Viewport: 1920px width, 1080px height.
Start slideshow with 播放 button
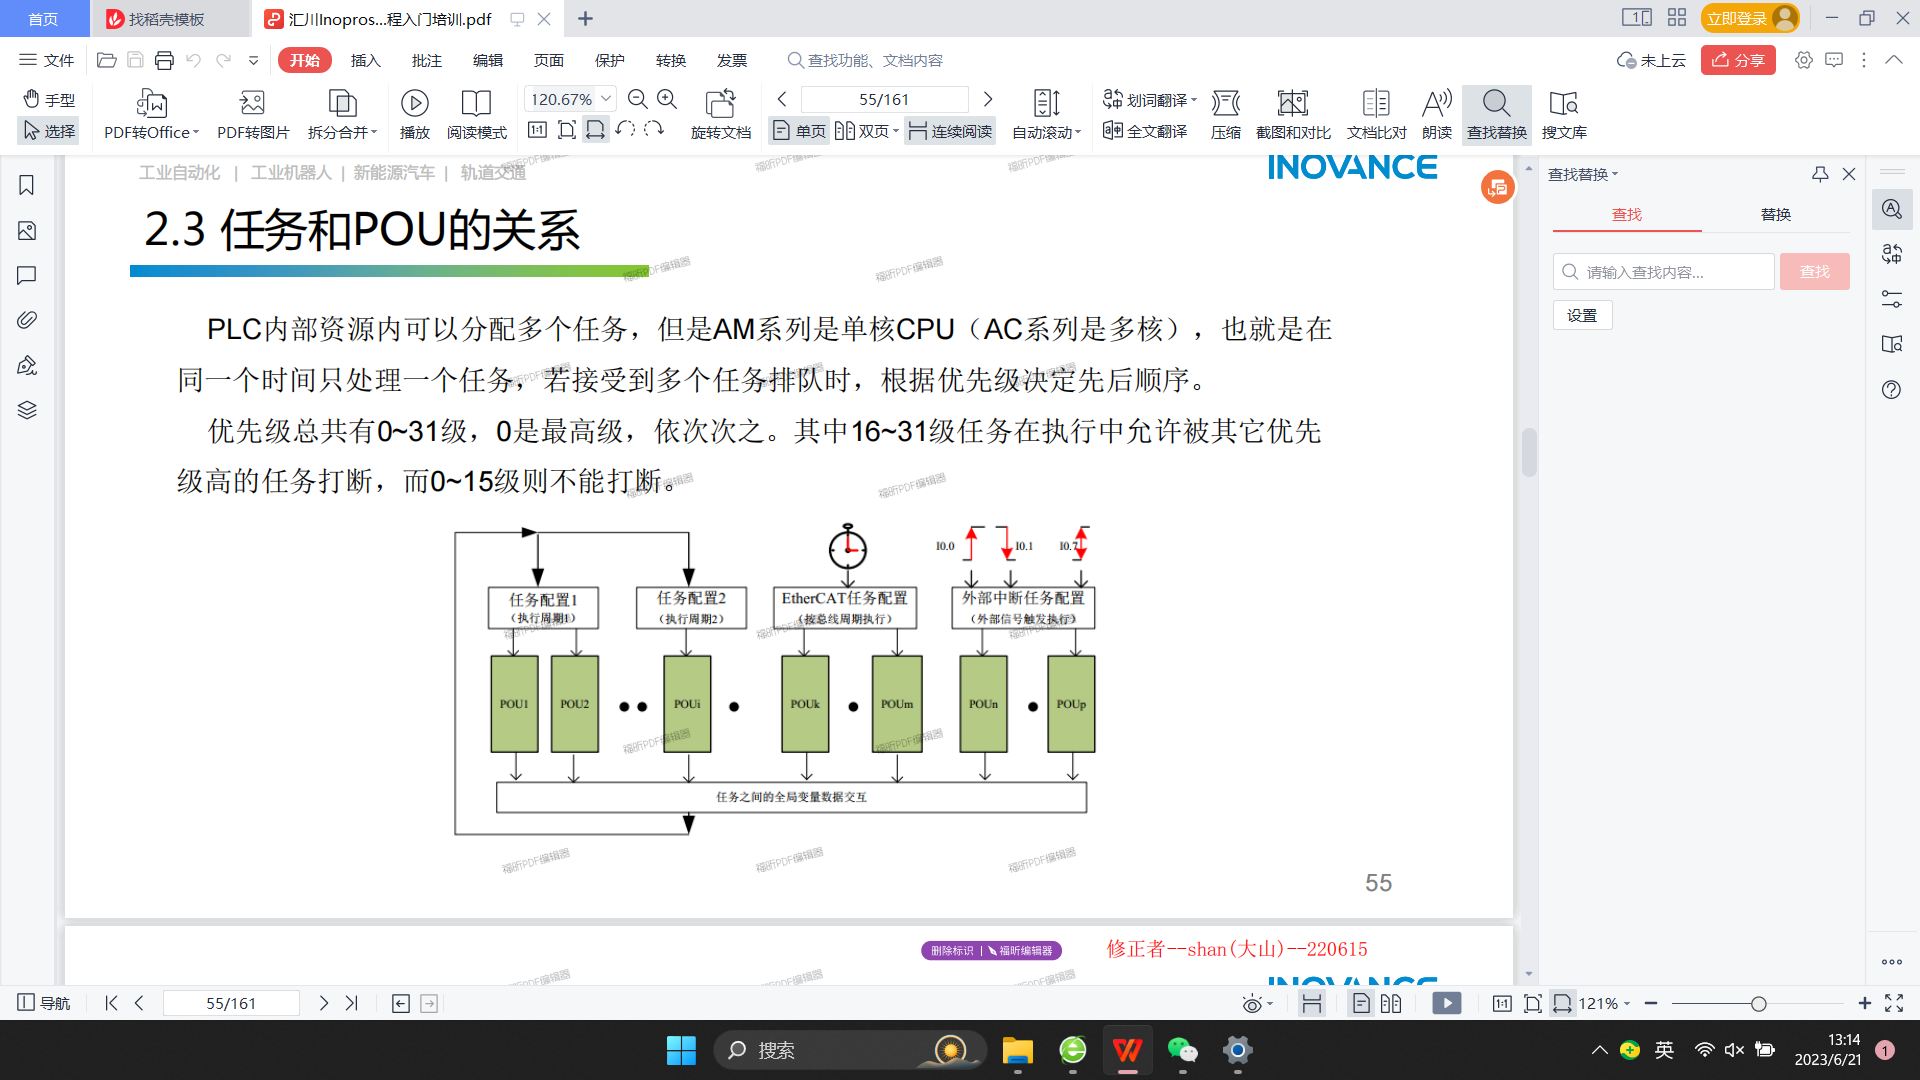pyautogui.click(x=414, y=115)
